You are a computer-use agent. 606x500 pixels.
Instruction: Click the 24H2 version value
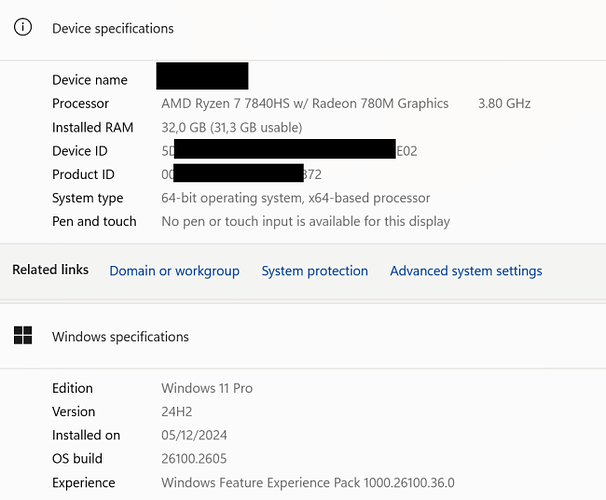click(177, 412)
